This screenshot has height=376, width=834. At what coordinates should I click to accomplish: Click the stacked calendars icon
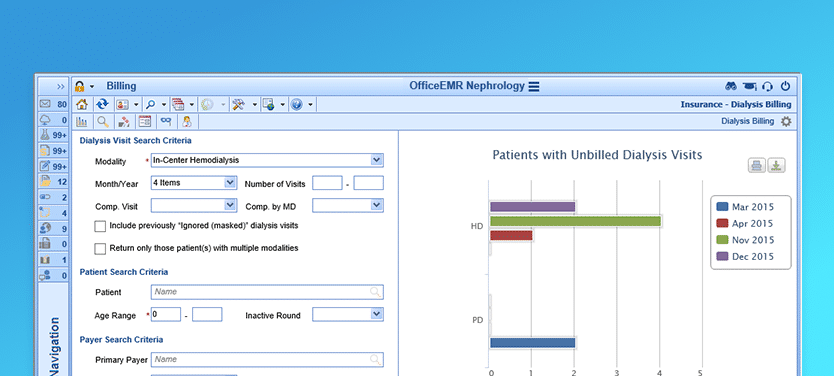pos(178,104)
